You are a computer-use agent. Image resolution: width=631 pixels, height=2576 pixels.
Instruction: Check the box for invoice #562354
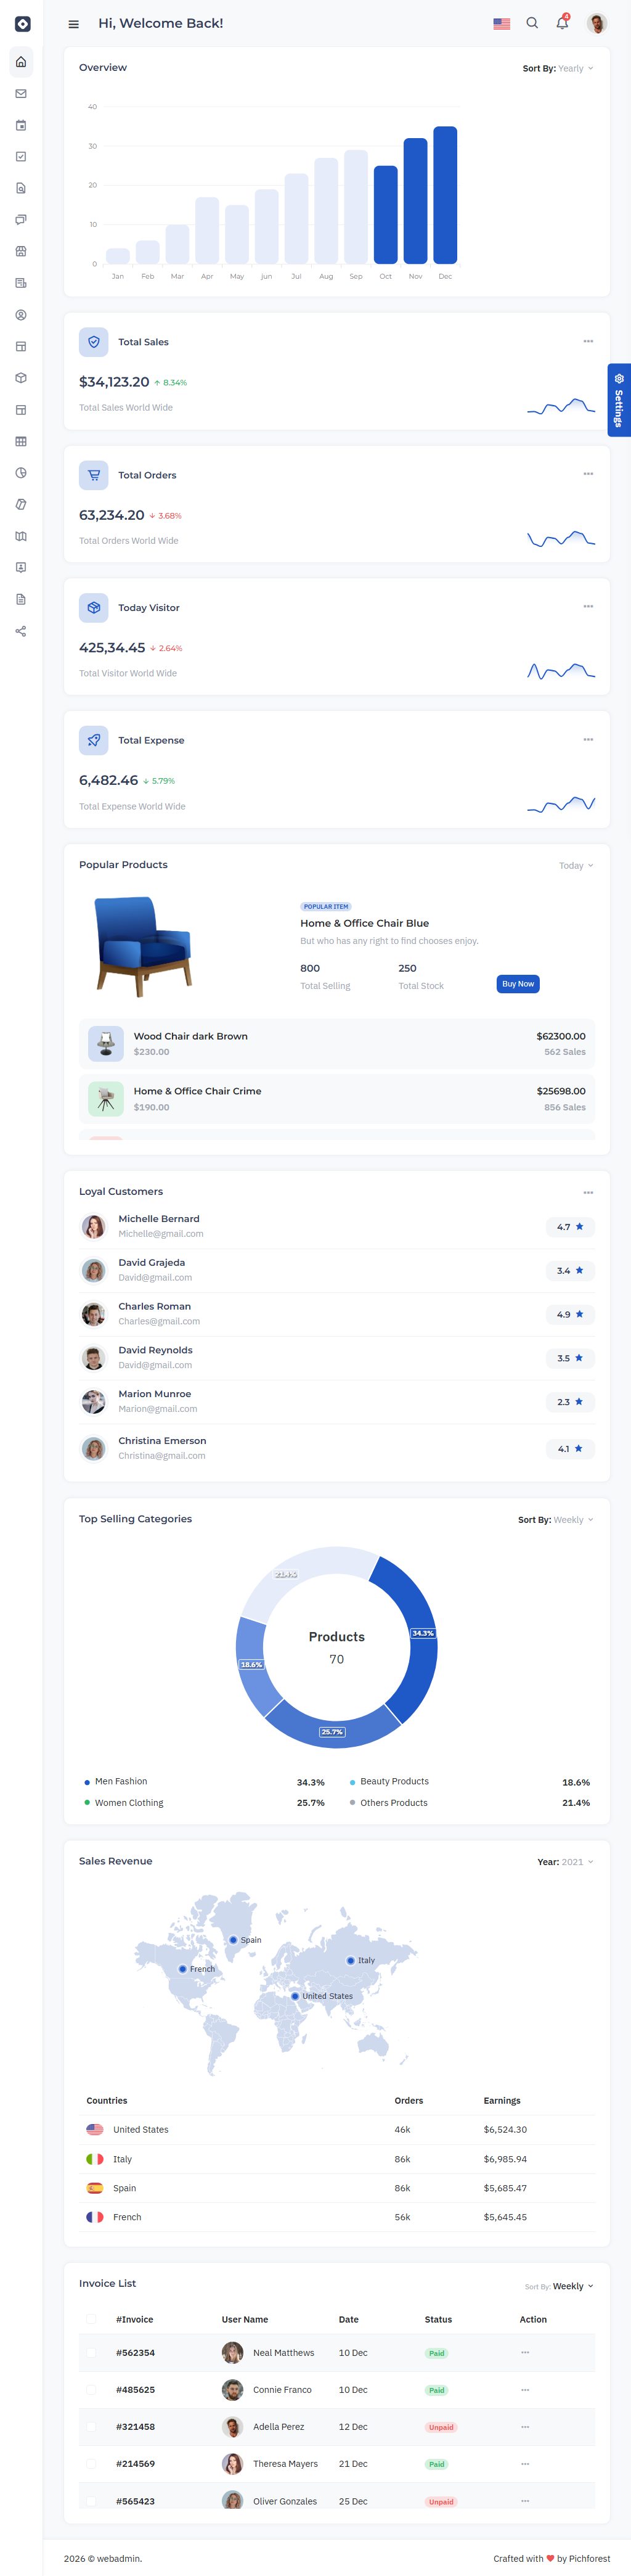pyautogui.click(x=91, y=2353)
